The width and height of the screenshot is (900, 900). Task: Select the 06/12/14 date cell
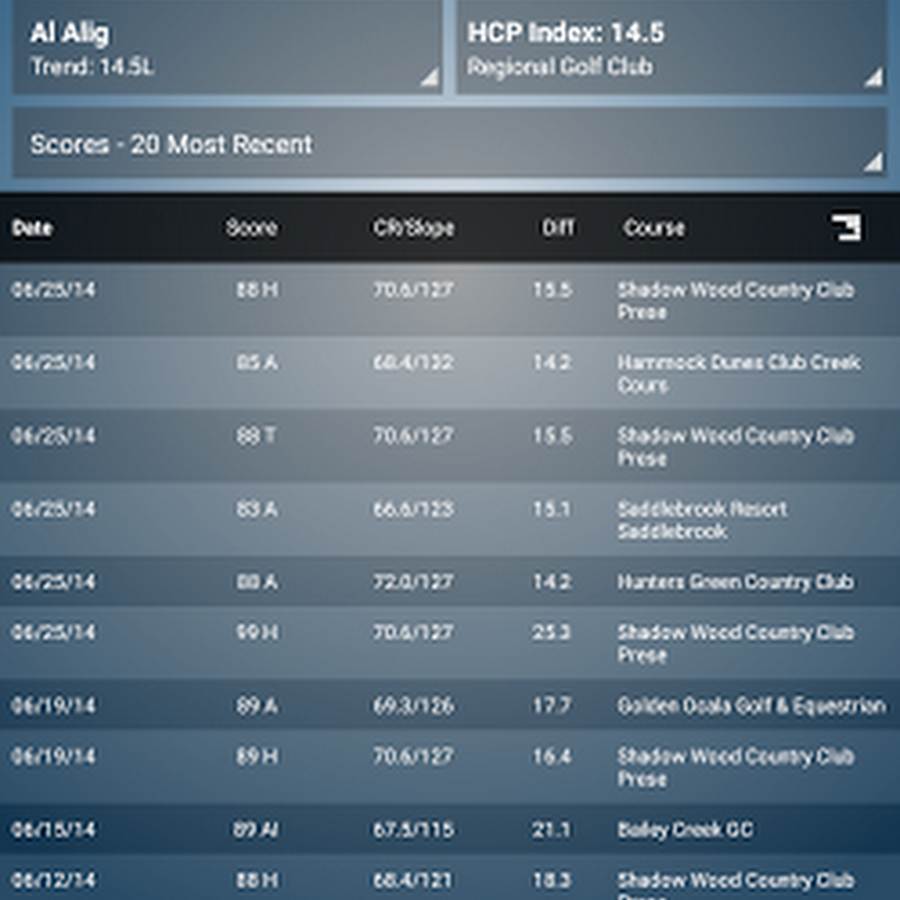tap(53, 880)
